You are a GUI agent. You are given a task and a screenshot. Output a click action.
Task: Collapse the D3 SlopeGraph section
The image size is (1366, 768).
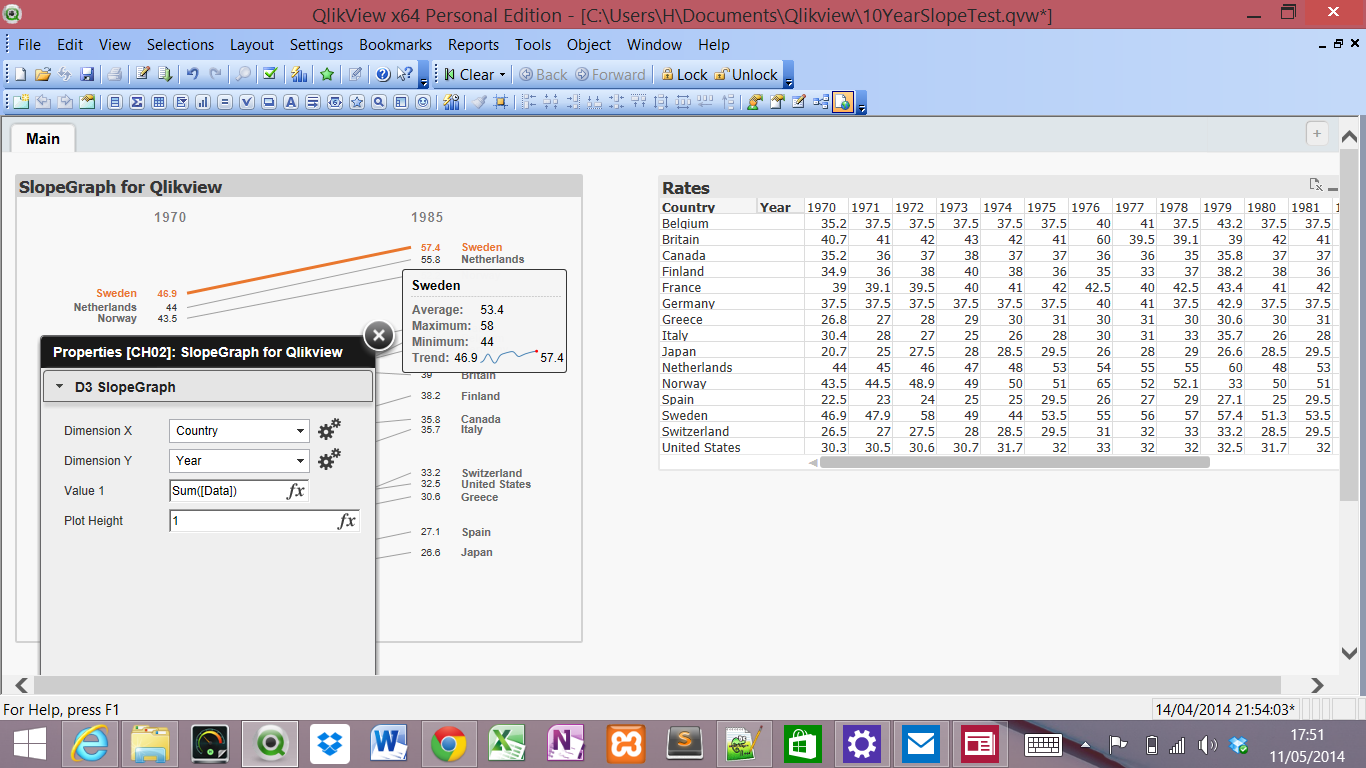pyautogui.click(x=208, y=387)
